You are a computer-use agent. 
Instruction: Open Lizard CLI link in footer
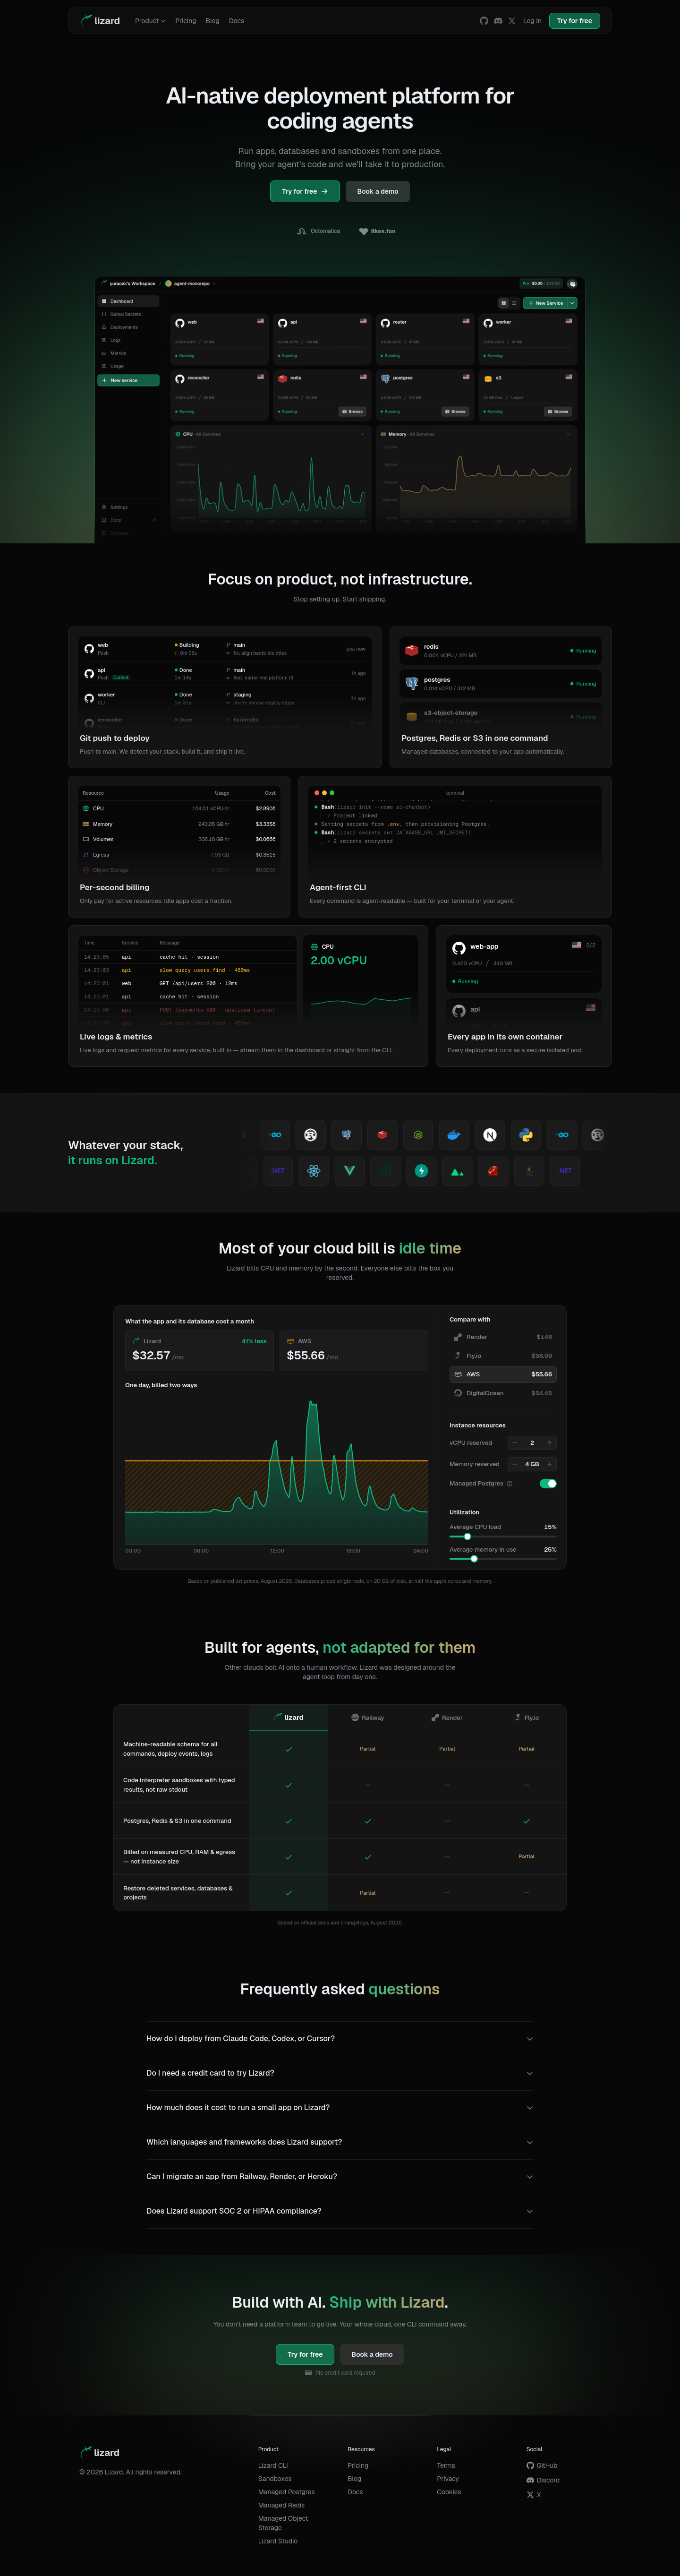click(x=273, y=2466)
